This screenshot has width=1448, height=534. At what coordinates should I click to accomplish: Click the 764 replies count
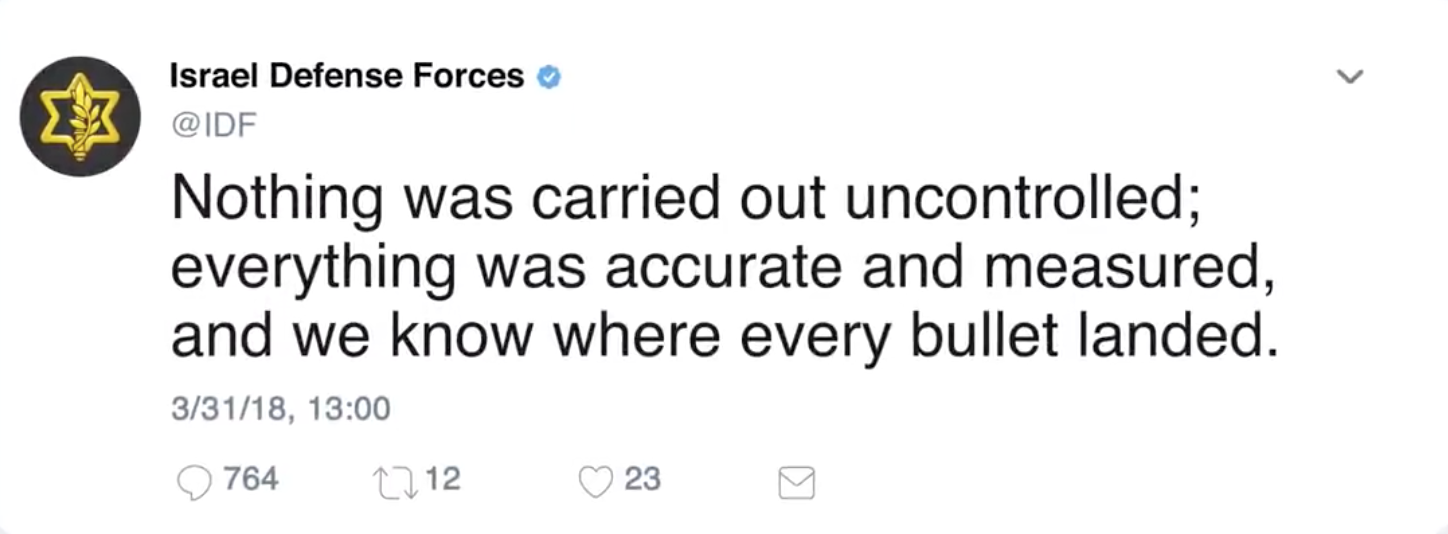coord(250,480)
